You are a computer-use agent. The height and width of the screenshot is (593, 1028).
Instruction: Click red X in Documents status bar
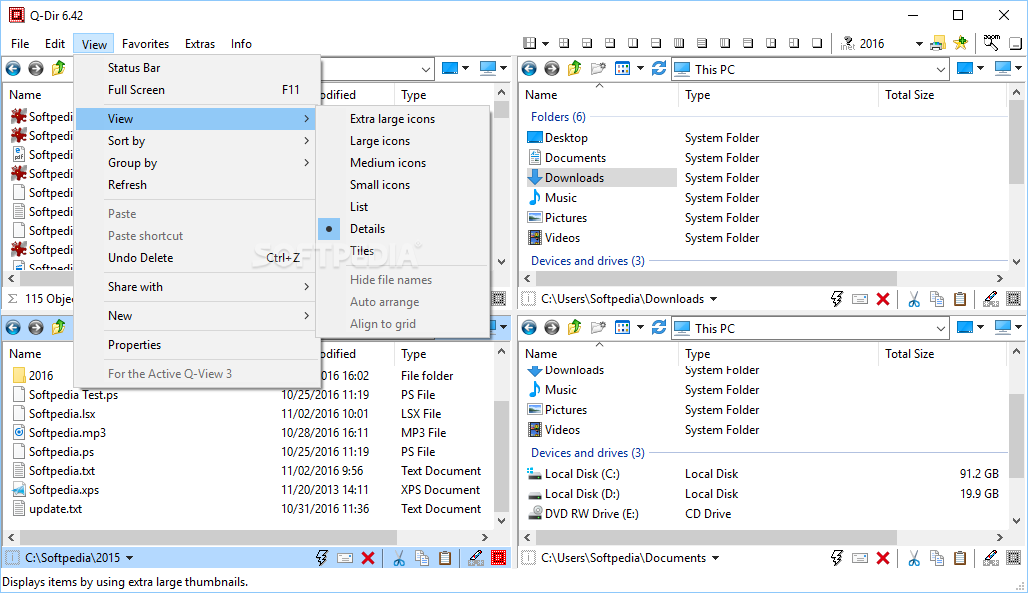tap(883, 558)
